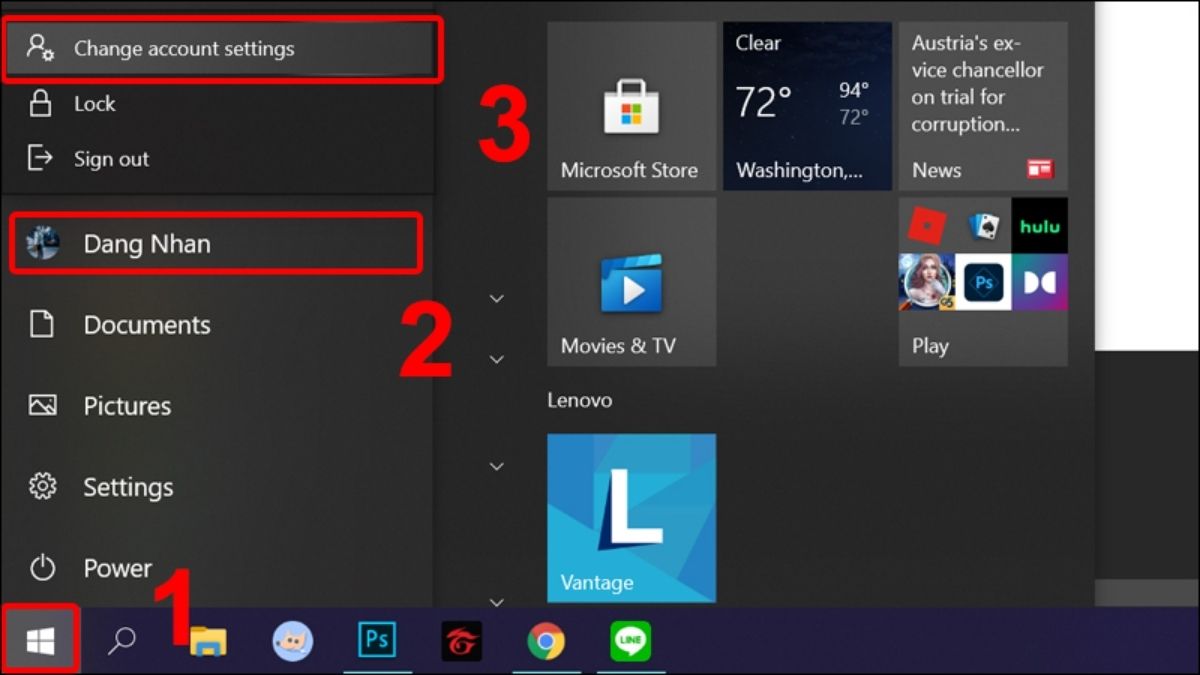Open the Microsoft Store tile

(631, 105)
